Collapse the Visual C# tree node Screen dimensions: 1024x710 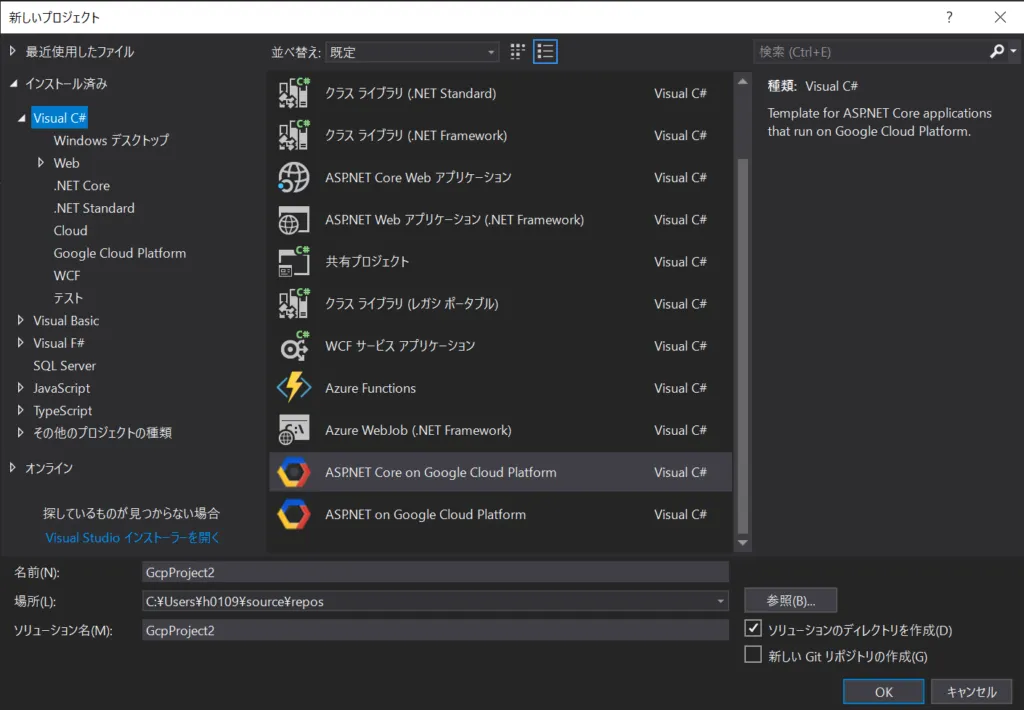(22, 118)
